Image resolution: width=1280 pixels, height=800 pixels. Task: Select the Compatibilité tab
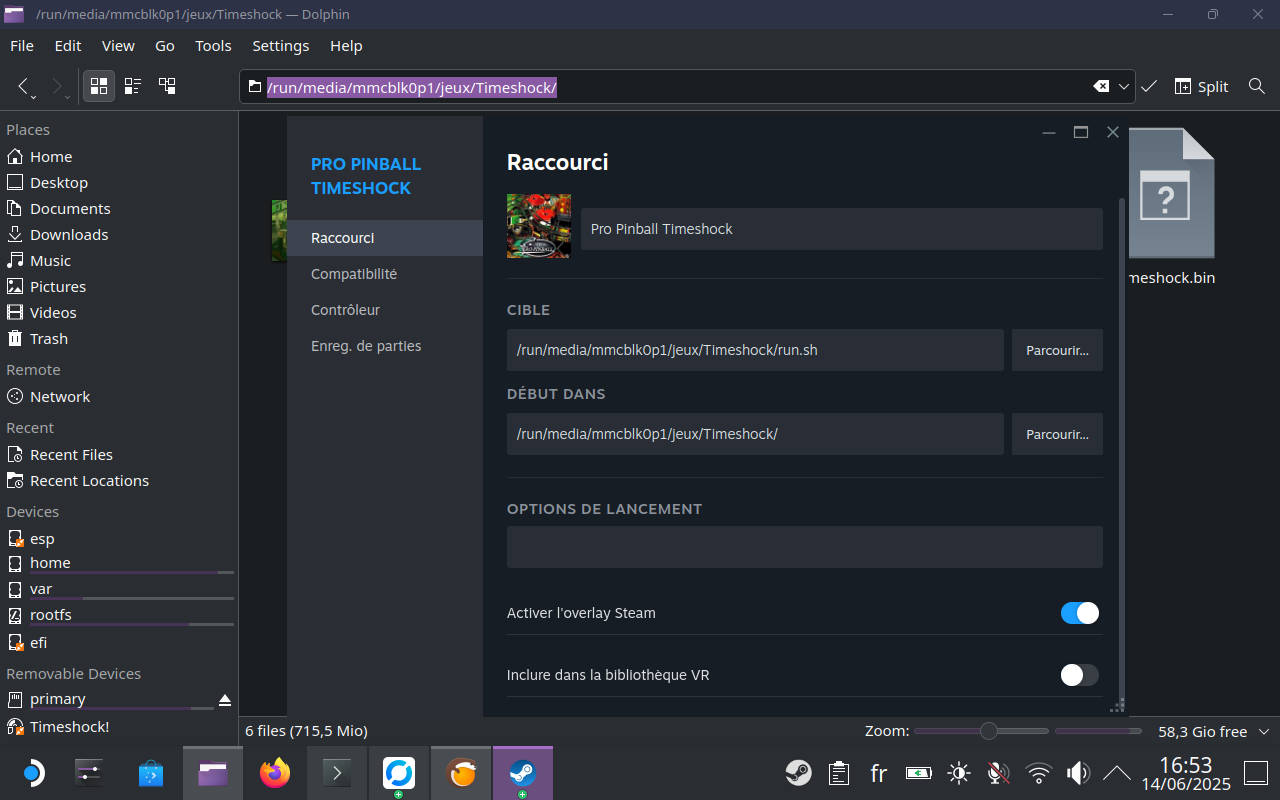[x=385, y=274]
